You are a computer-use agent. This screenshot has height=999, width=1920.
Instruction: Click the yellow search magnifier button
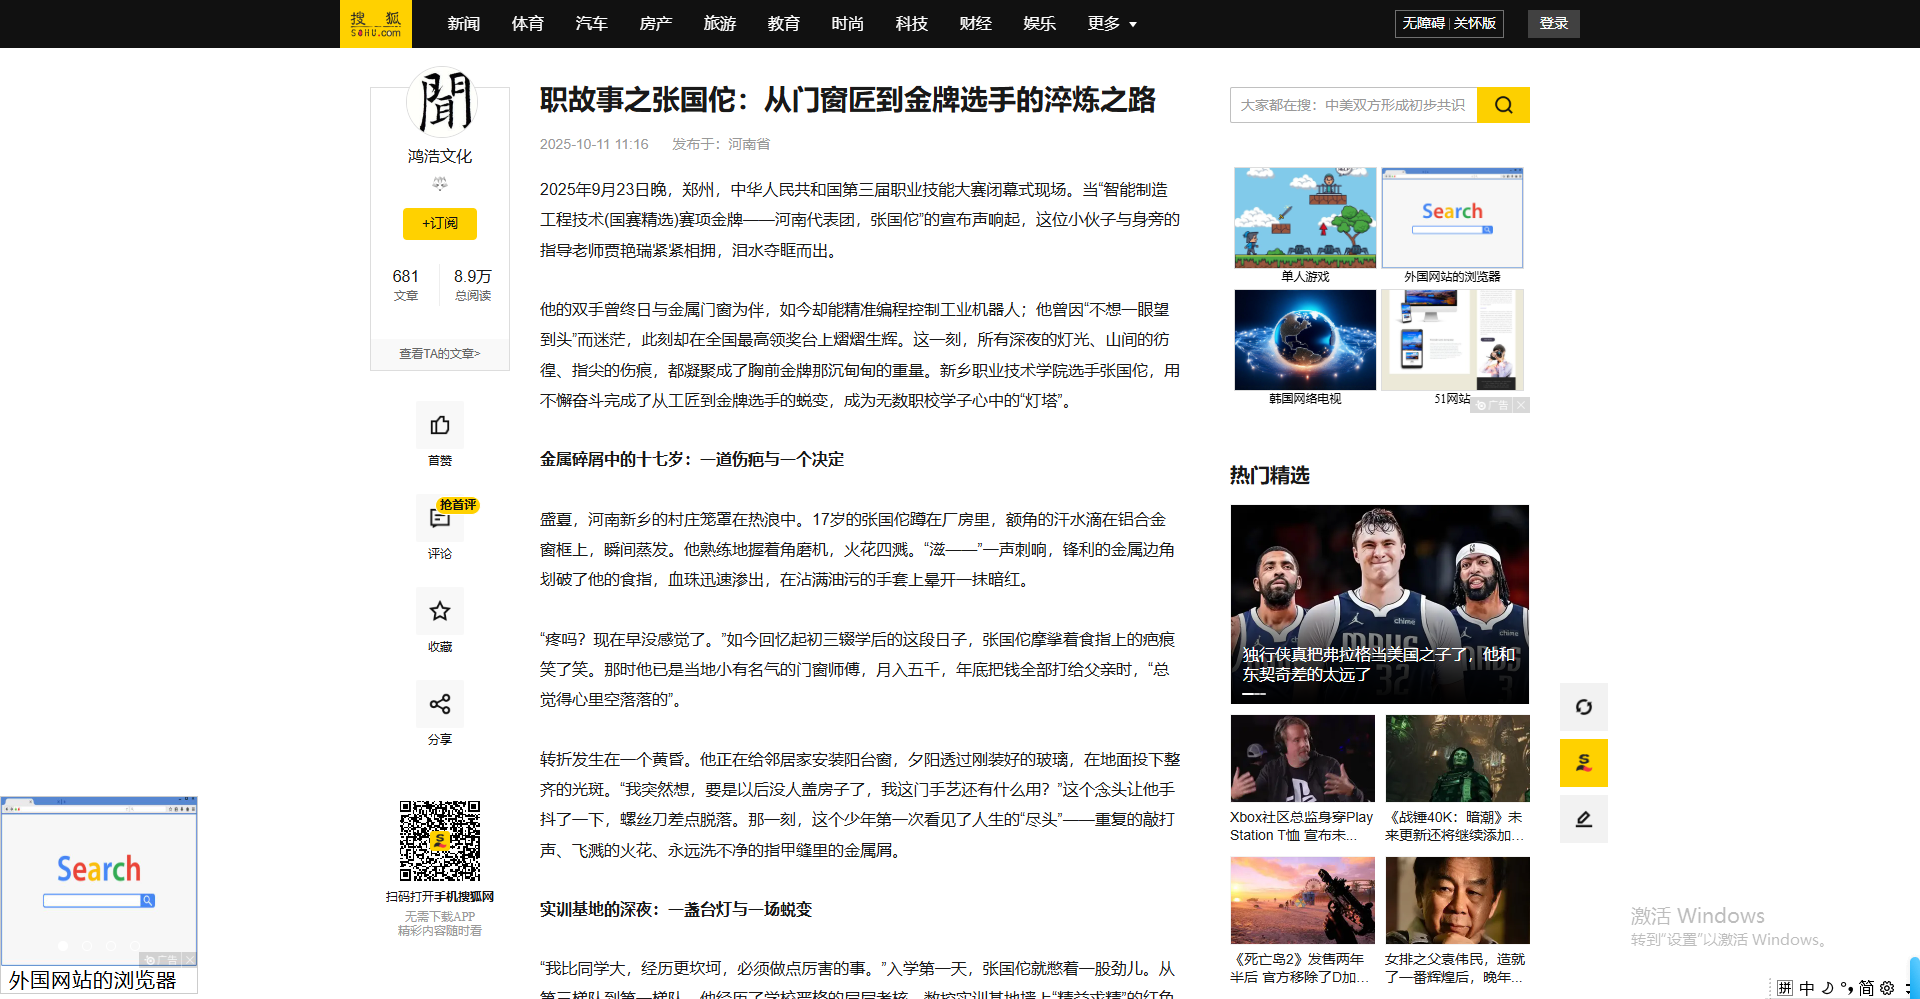(x=1503, y=105)
